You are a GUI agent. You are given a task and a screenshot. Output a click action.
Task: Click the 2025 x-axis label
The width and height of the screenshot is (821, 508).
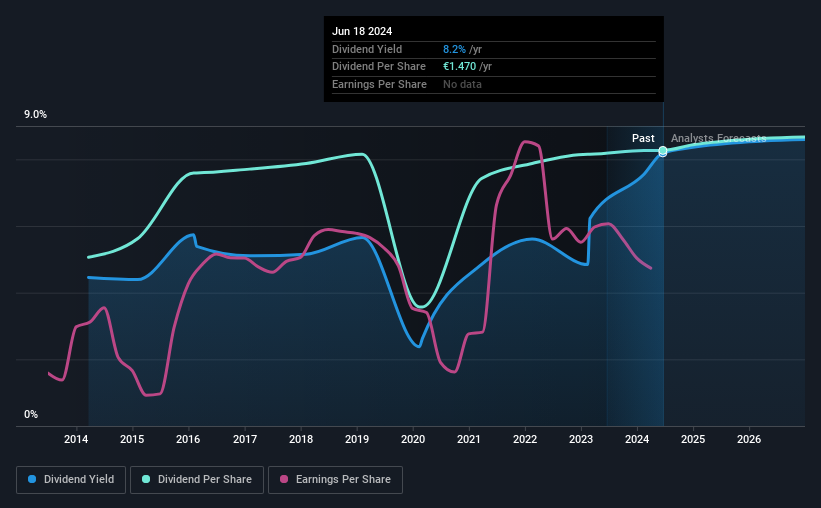tap(693, 439)
